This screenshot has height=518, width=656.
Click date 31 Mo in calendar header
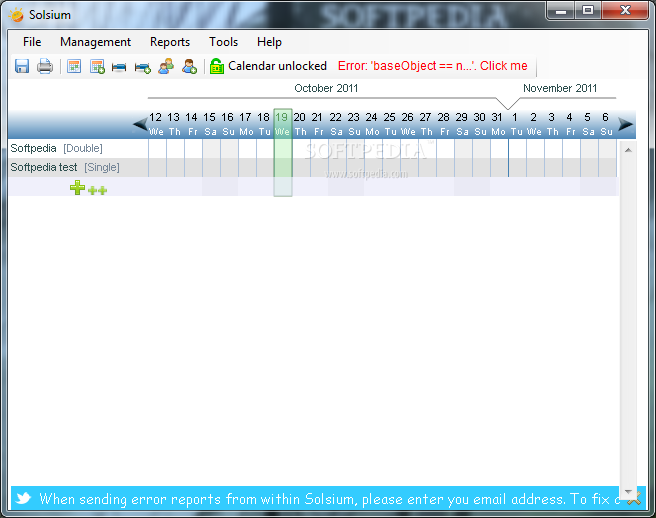(497, 124)
